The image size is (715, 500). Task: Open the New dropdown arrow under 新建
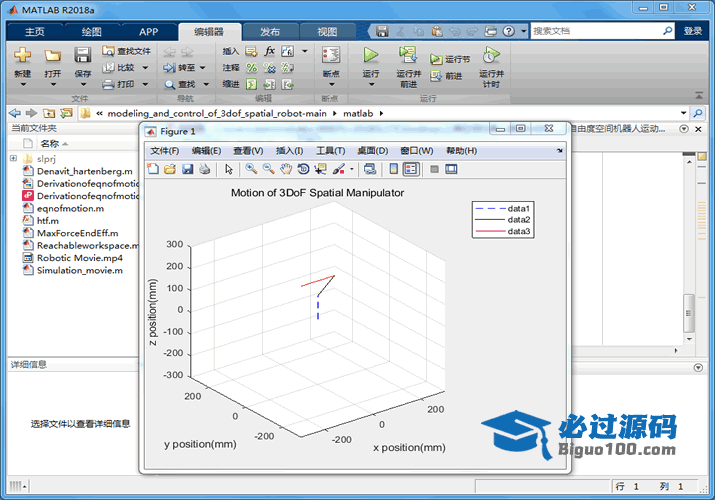pos(23,85)
